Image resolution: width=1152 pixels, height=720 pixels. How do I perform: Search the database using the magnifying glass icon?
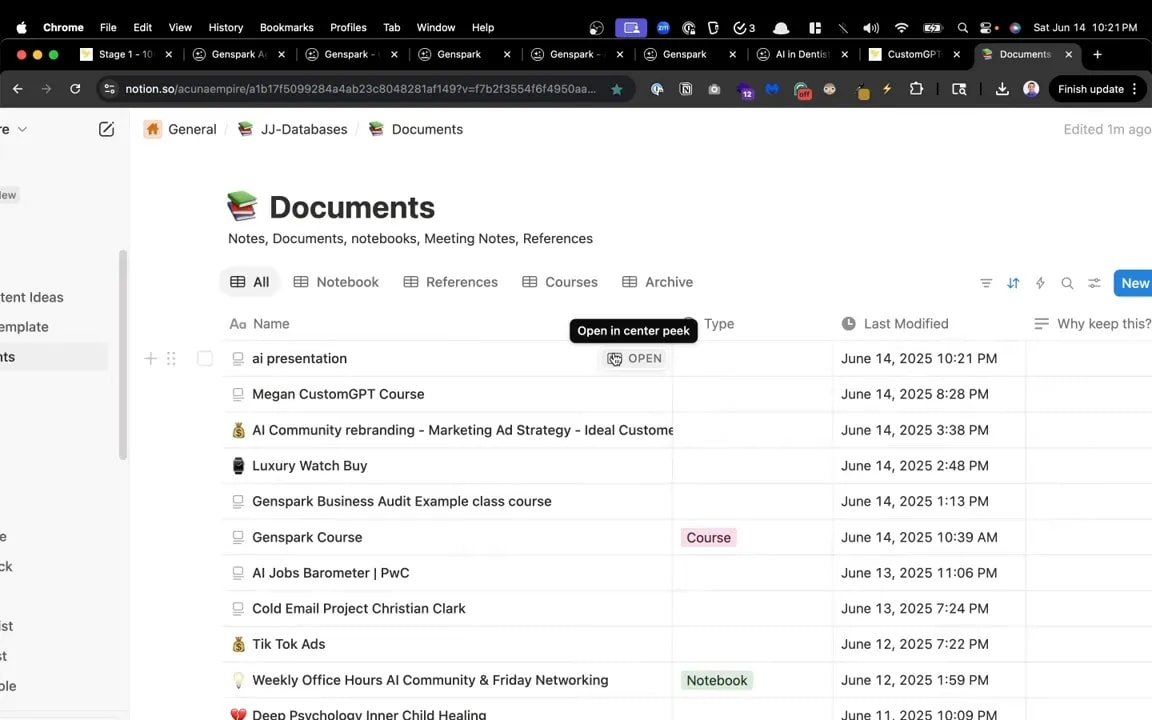(1067, 283)
